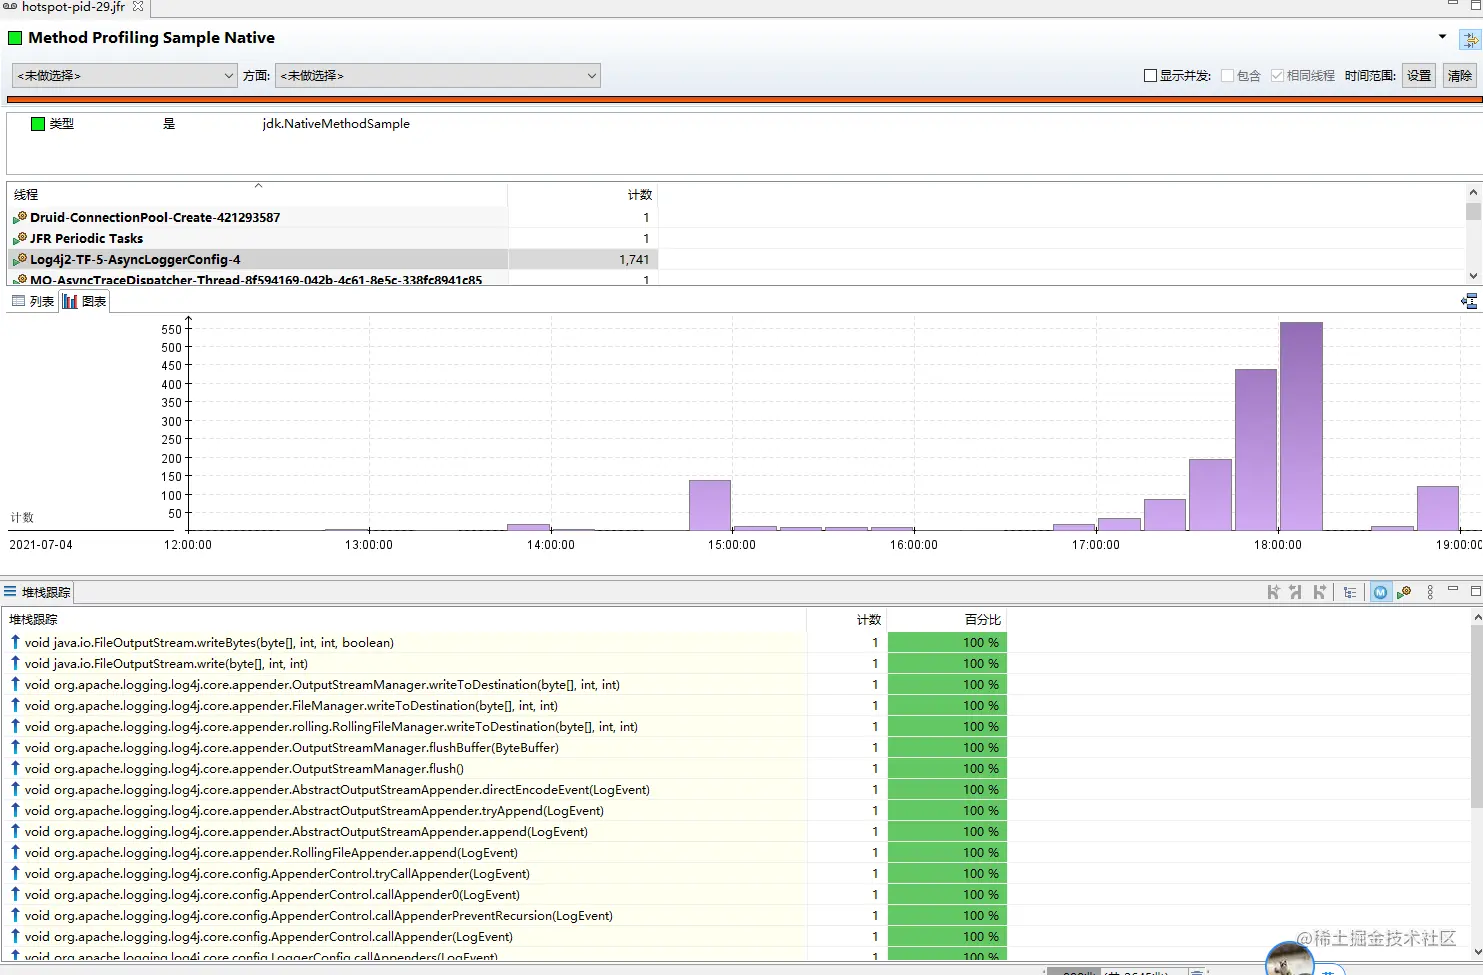The height and width of the screenshot is (975, 1483).
Task: Click the 设置 time range button
Action: tap(1419, 75)
